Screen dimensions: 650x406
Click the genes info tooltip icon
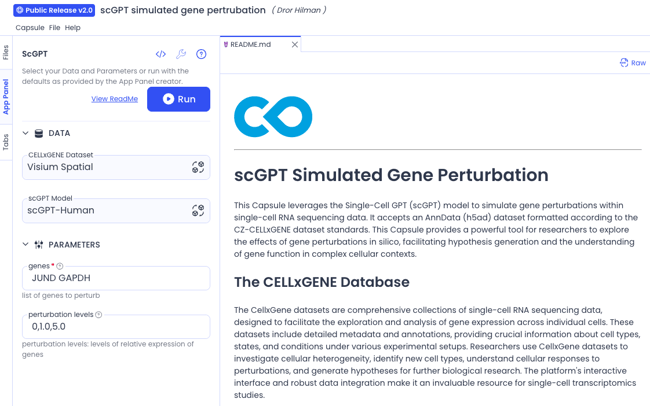pos(60,266)
